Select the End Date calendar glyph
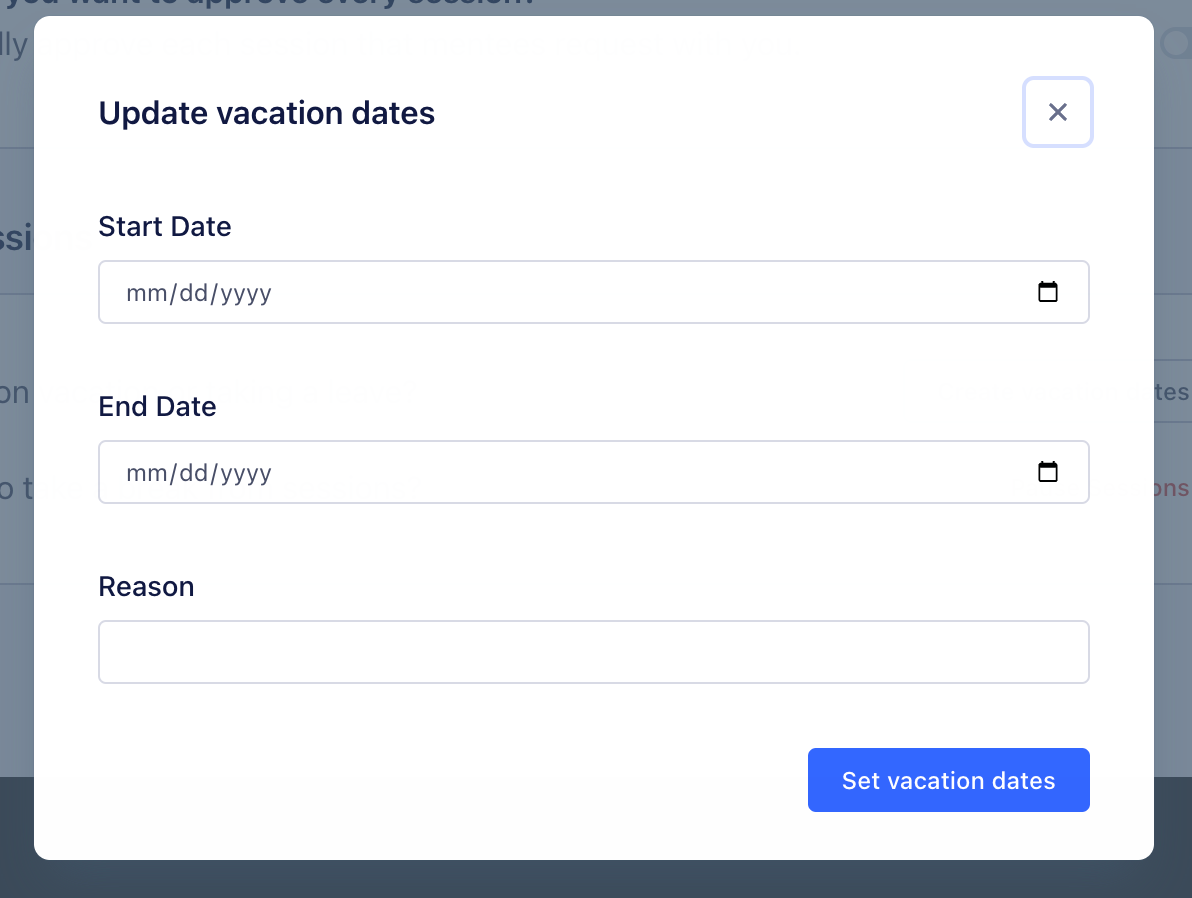This screenshot has width=1192, height=898. 1048,471
